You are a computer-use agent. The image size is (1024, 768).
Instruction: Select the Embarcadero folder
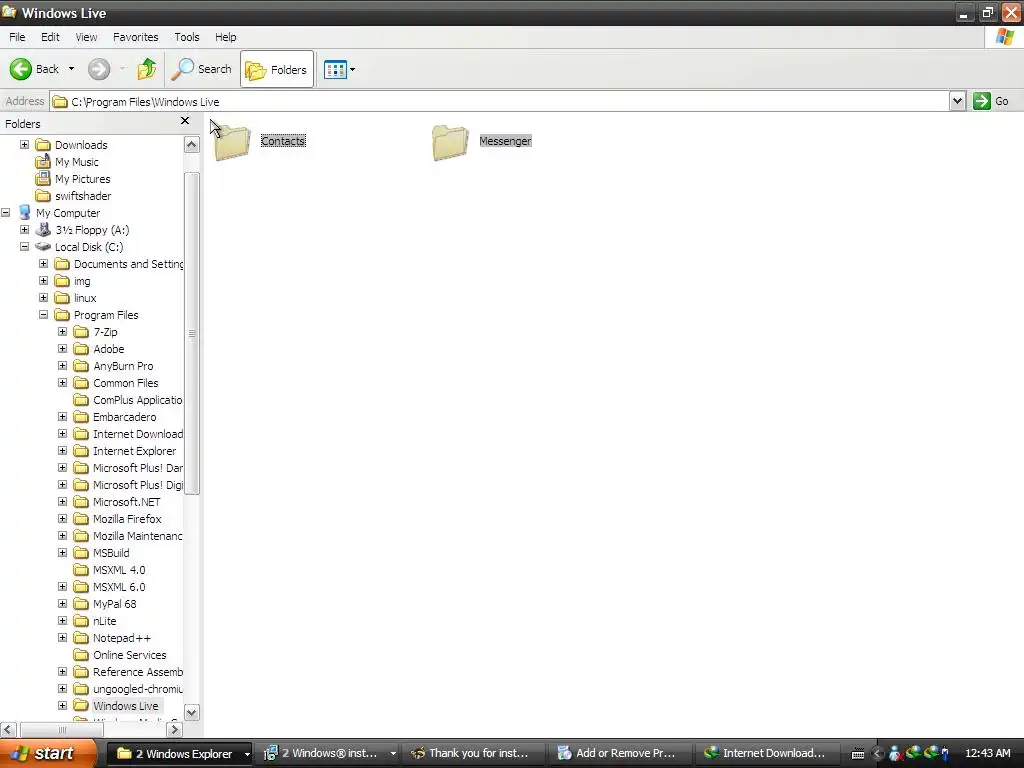coord(124,417)
